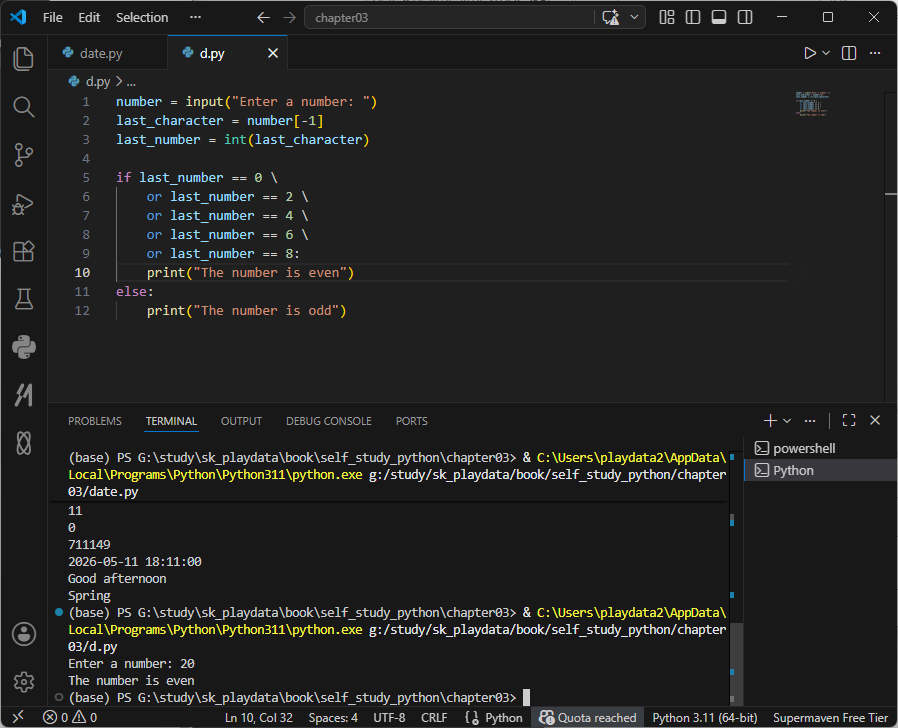Change indentation via Spaces: 4
Viewport: 898px width, 728px height.
pyautogui.click(x=333, y=718)
